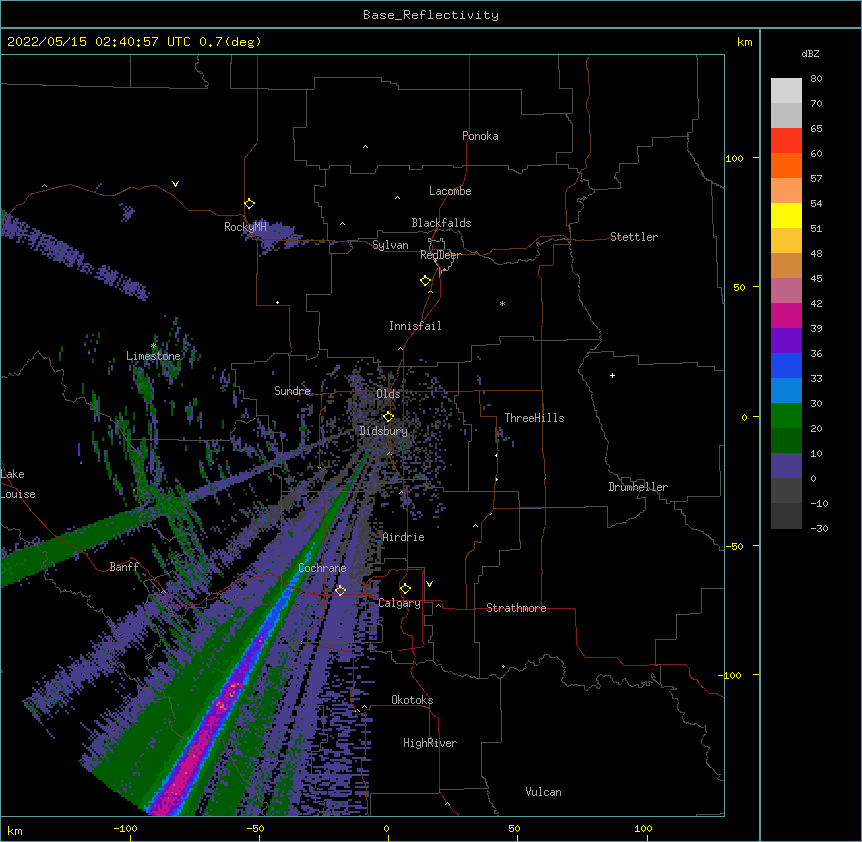
Task: Click the km unit label at bottom left
Action: tap(15, 830)
